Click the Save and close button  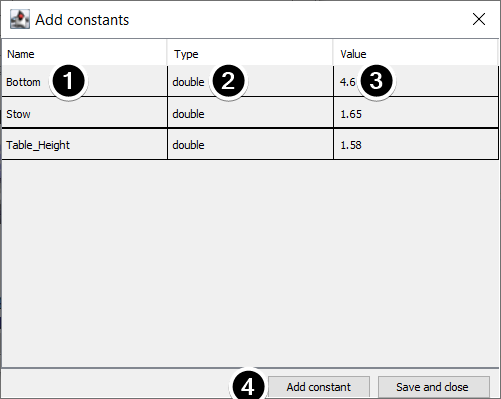[434, 387]
